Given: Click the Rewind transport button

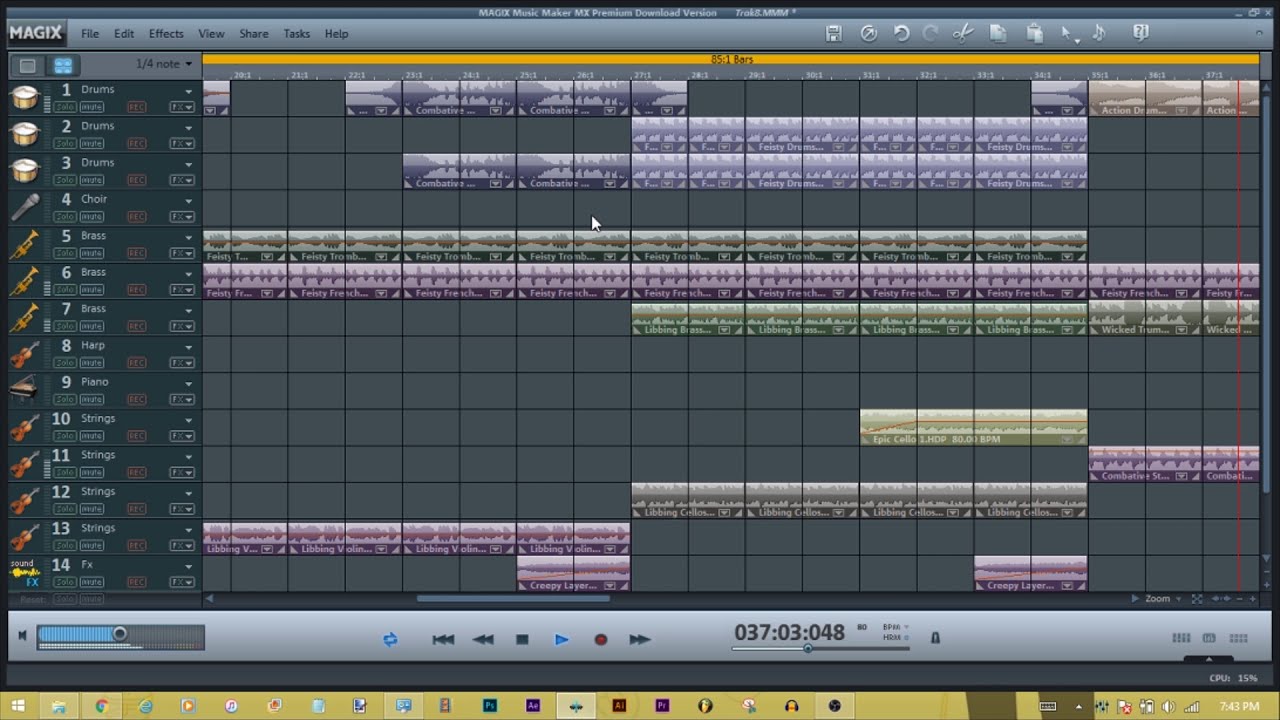Looking at the screenshot, I should [483, 639].
